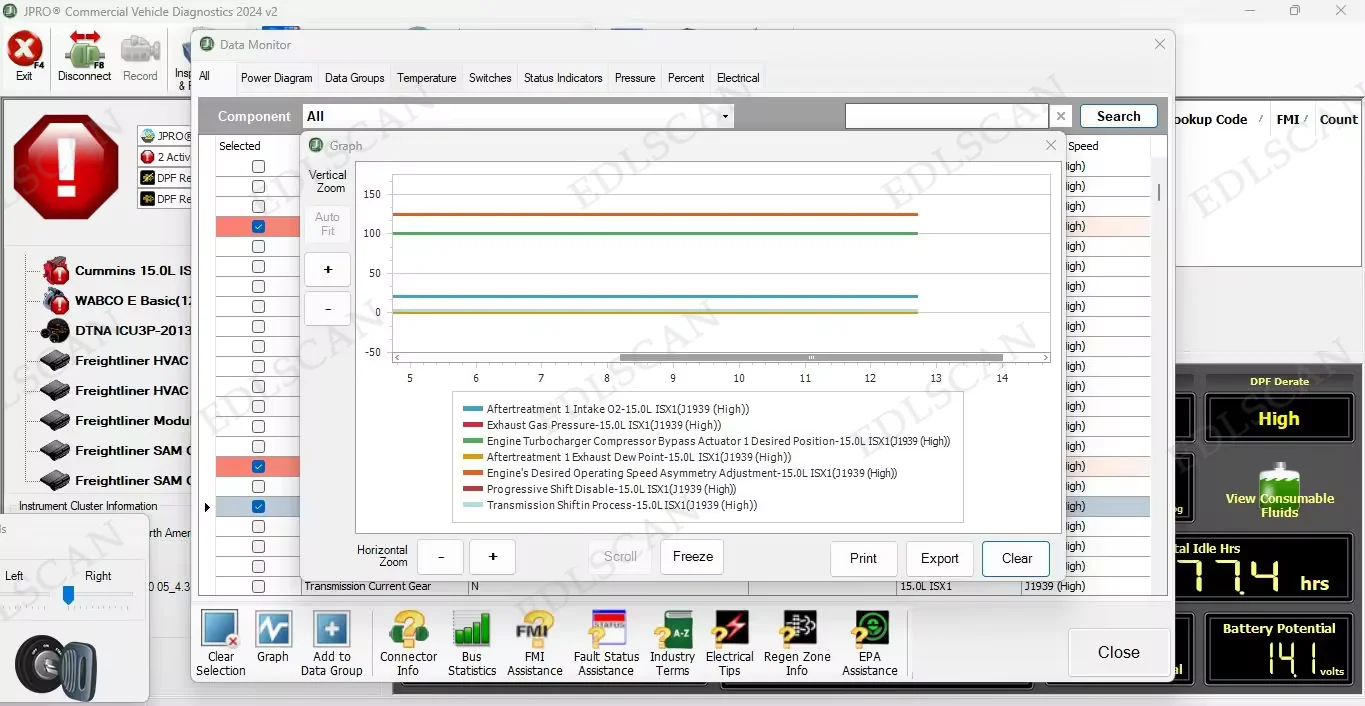Switch to Status Indicators tab
The image size is (1365, 706).
[x=563, y=78]
